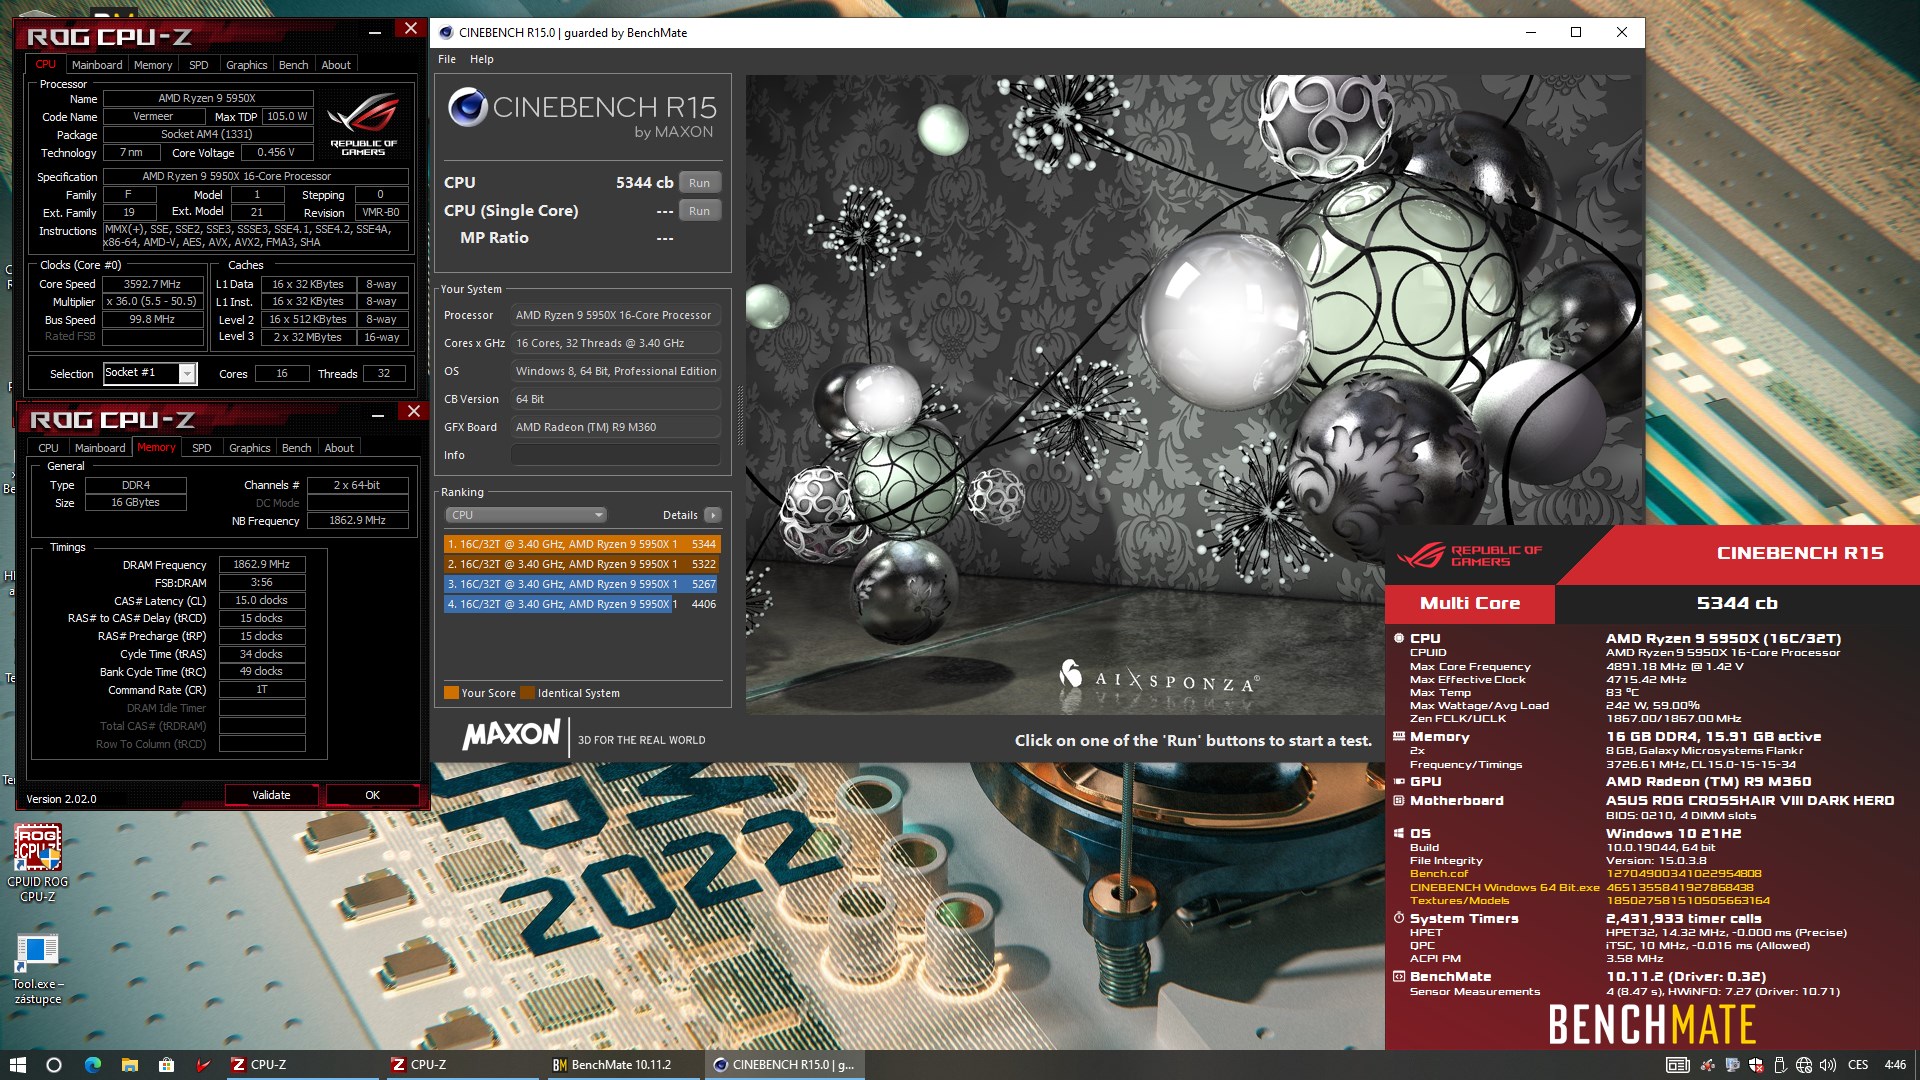Image resolution: width=1920 pixels, height=1080 pixels.
Task: Open the Windows Start menu
Action: 17,1065
